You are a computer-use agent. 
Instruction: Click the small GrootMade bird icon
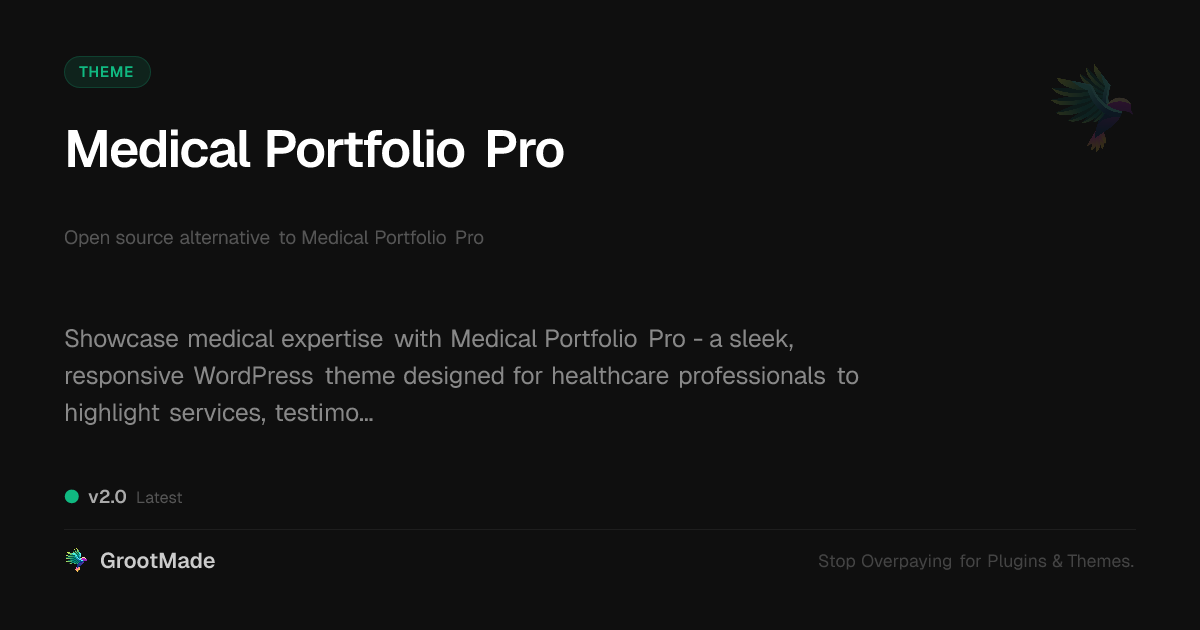[x=76, y=561]
